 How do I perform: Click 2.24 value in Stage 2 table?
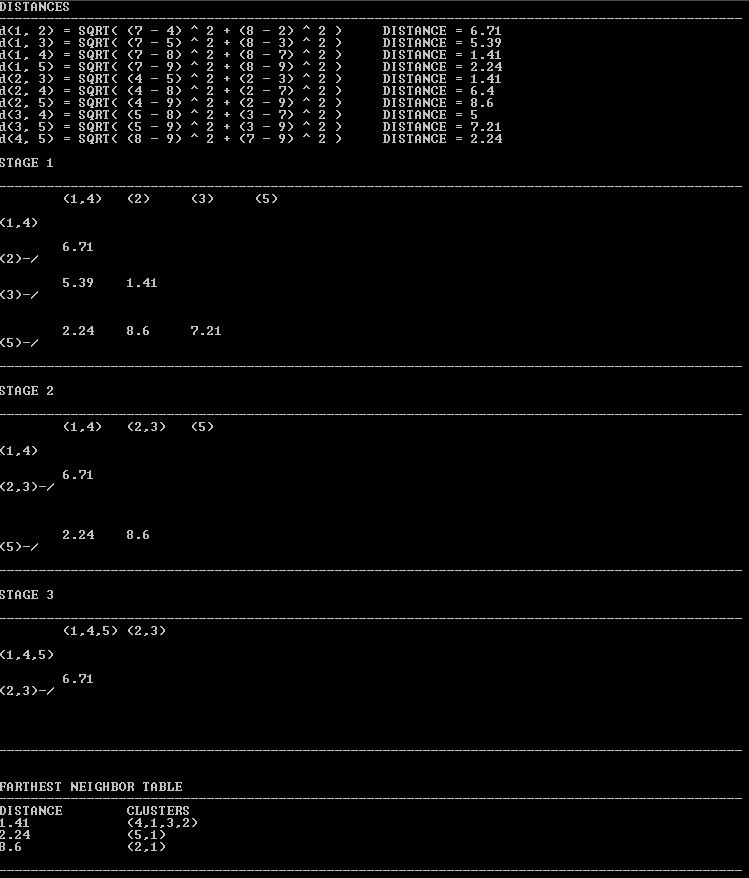tap(78, 535)
